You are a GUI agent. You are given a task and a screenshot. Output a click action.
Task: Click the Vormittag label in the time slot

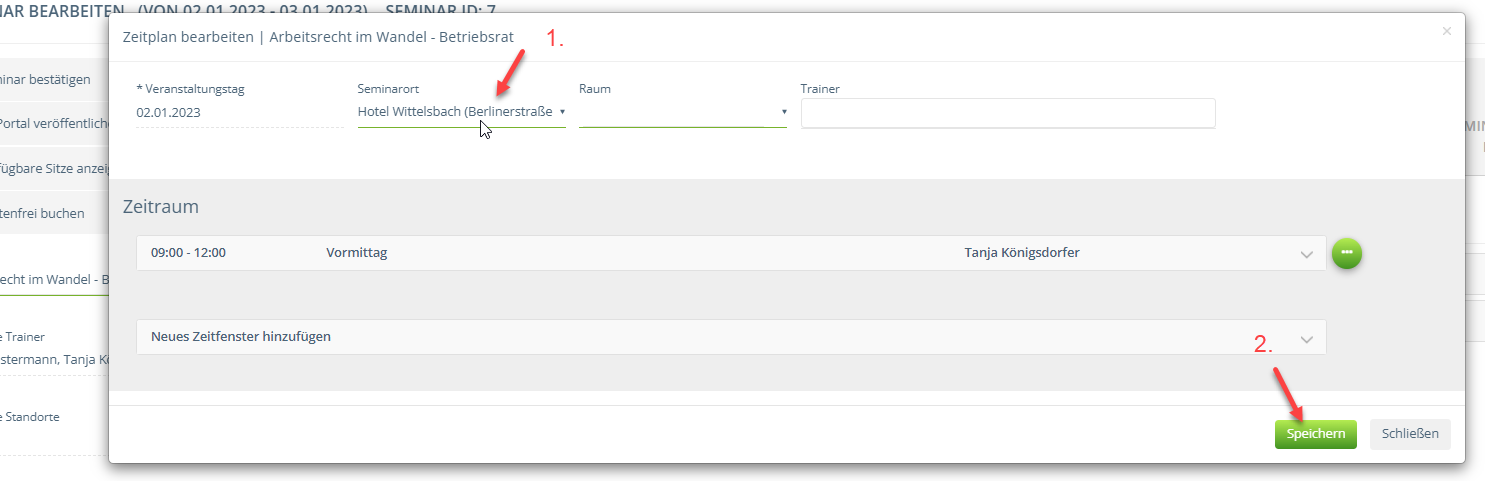[x=356, y=253]
